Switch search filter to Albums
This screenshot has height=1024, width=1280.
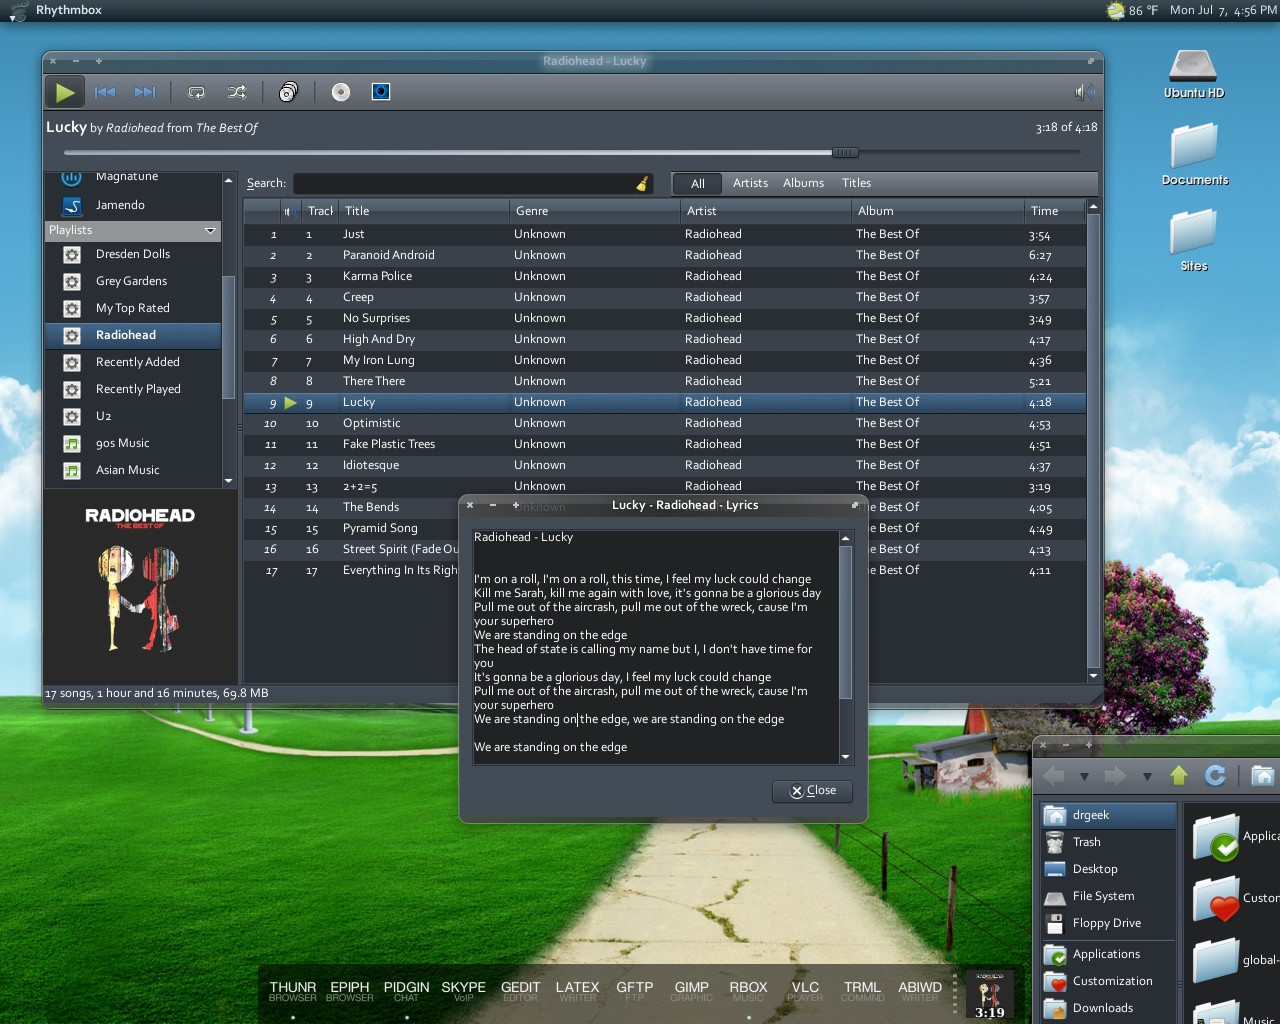804,183
